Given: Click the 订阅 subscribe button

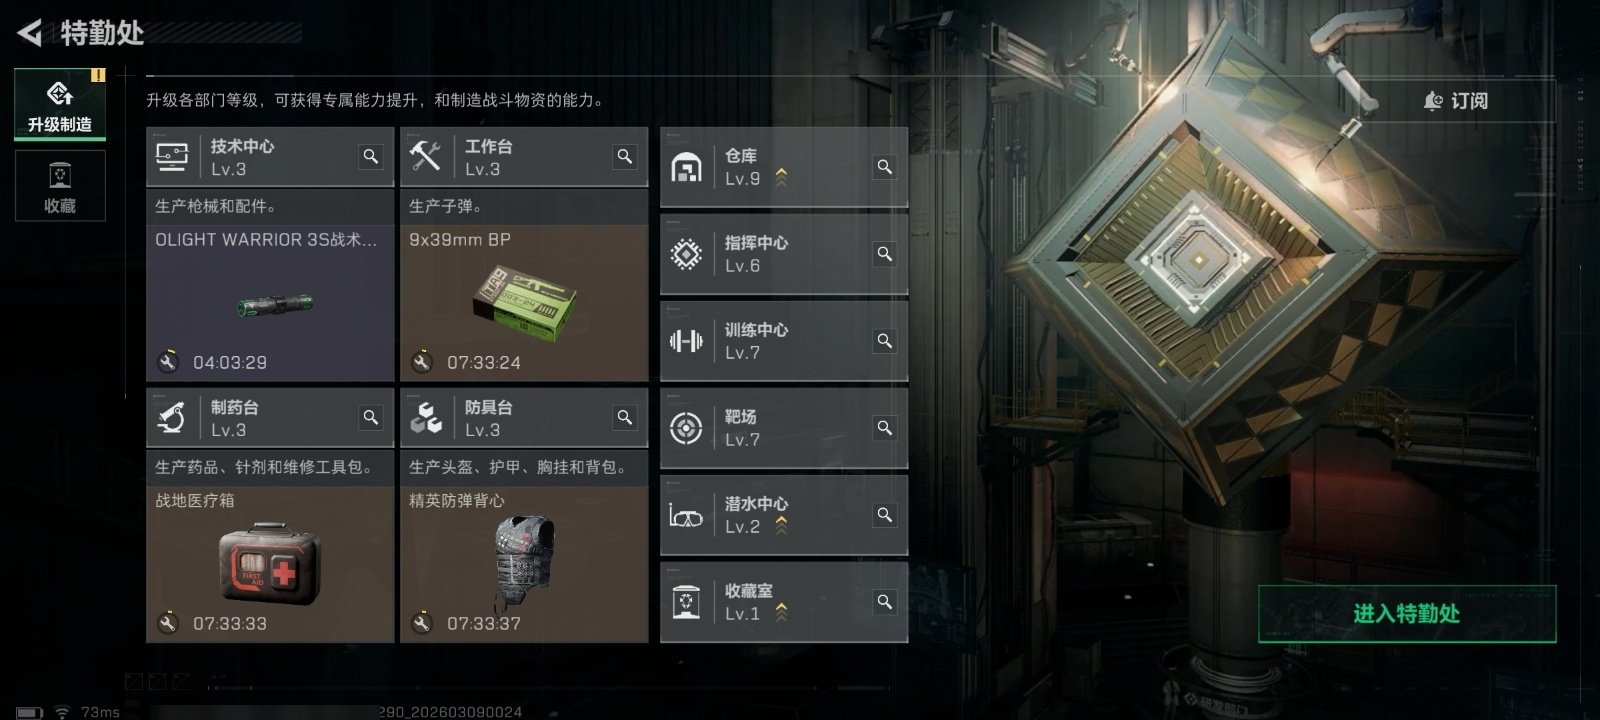Looking at the screenshot, I should click(x=1456, y=101).
